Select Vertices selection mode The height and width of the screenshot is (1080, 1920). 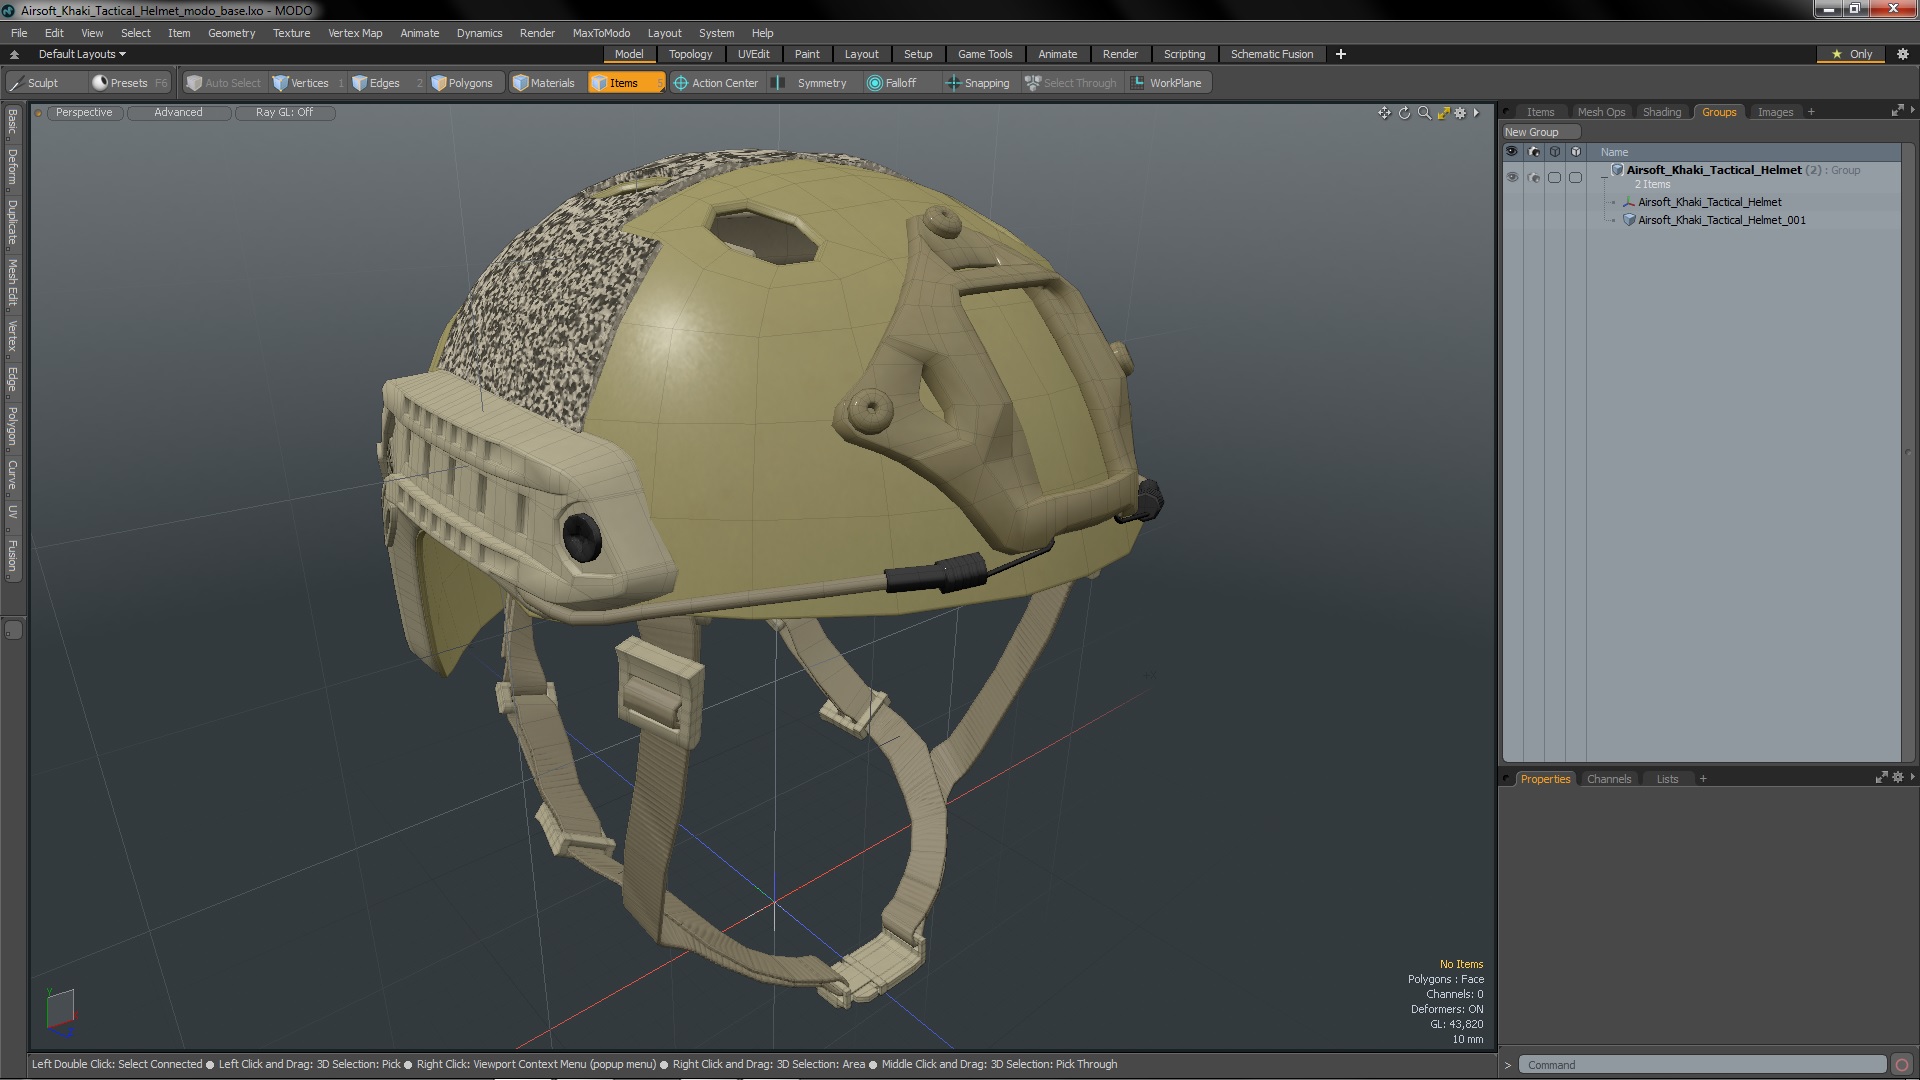[x=301, y=83]
